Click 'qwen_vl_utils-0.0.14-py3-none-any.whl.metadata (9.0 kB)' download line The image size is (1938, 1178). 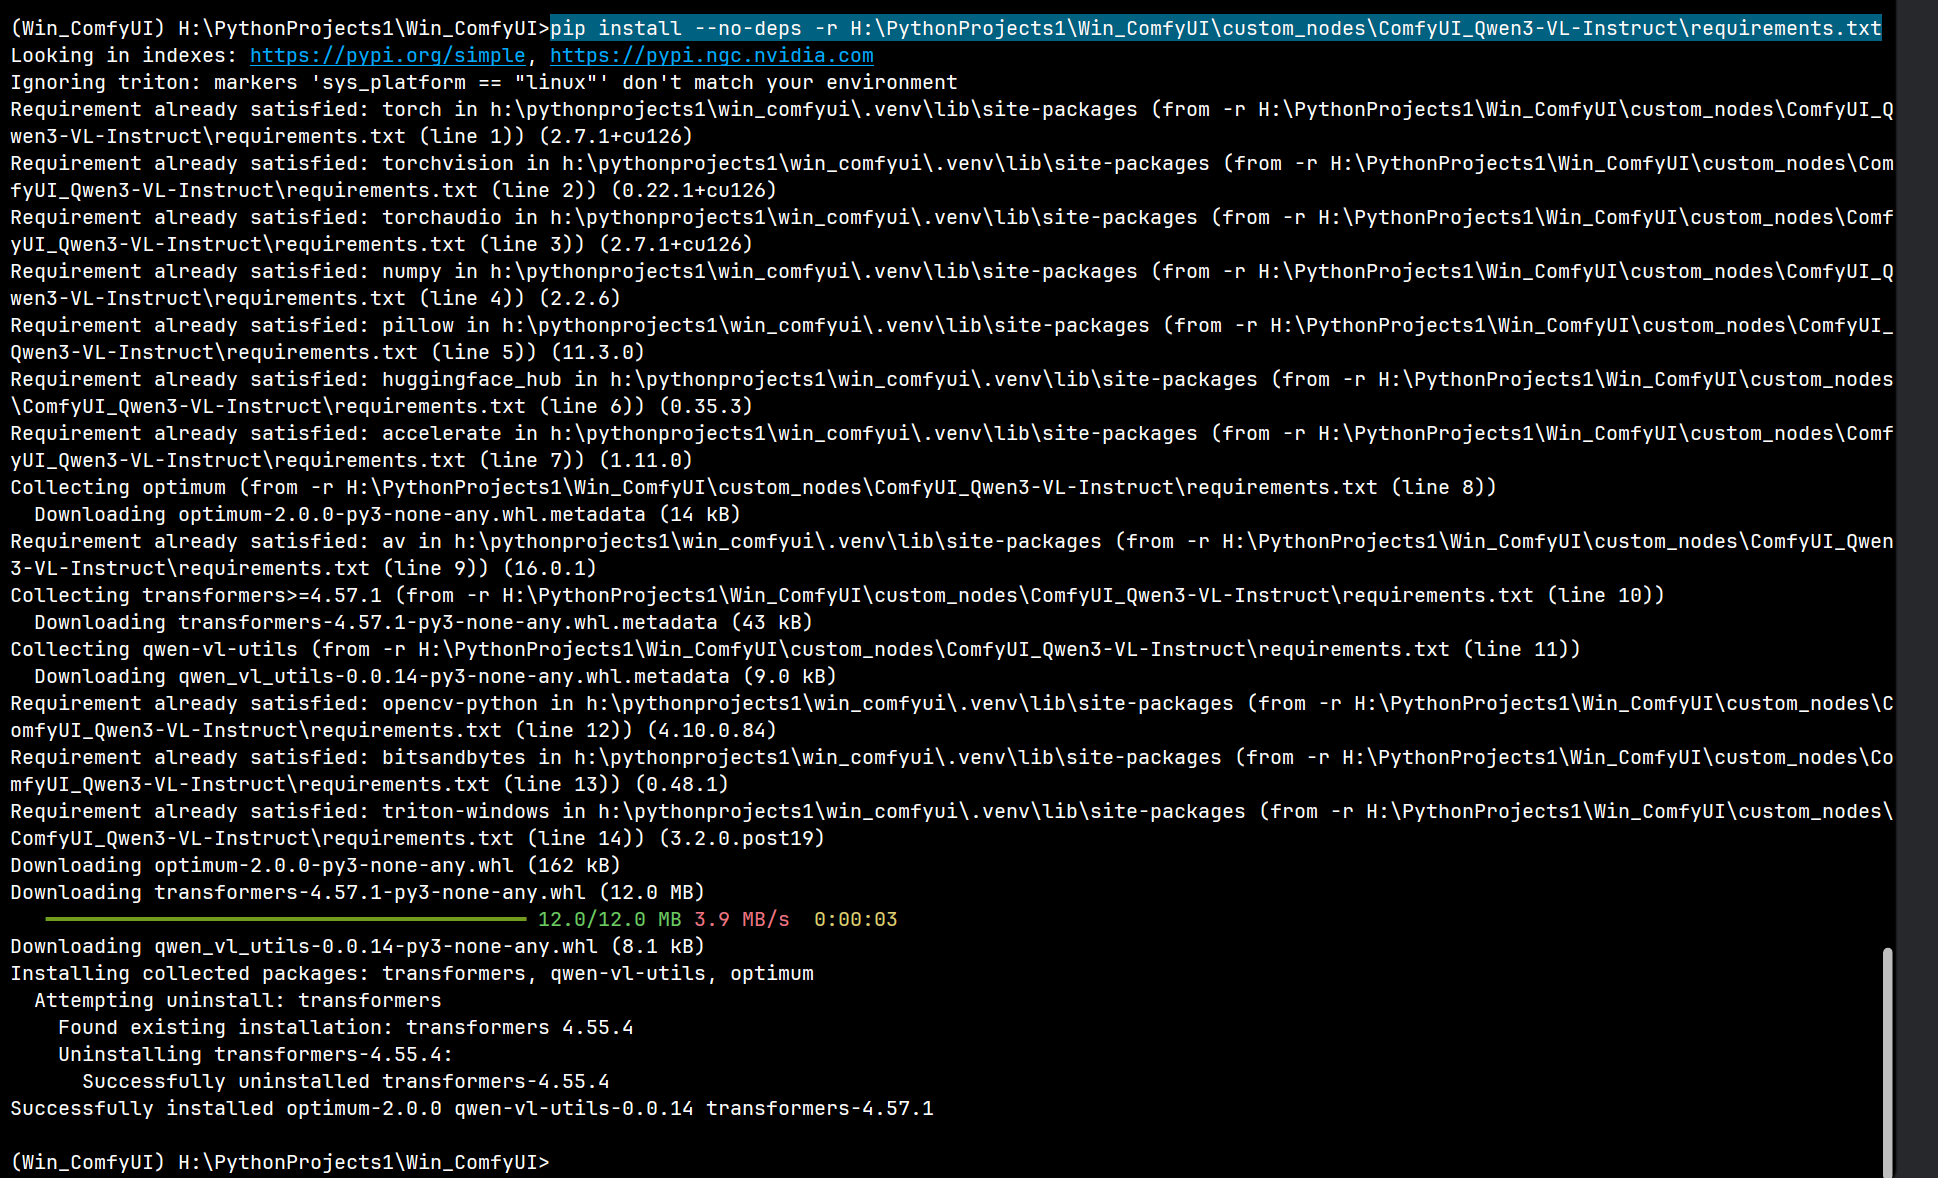[x=436, y=677]
